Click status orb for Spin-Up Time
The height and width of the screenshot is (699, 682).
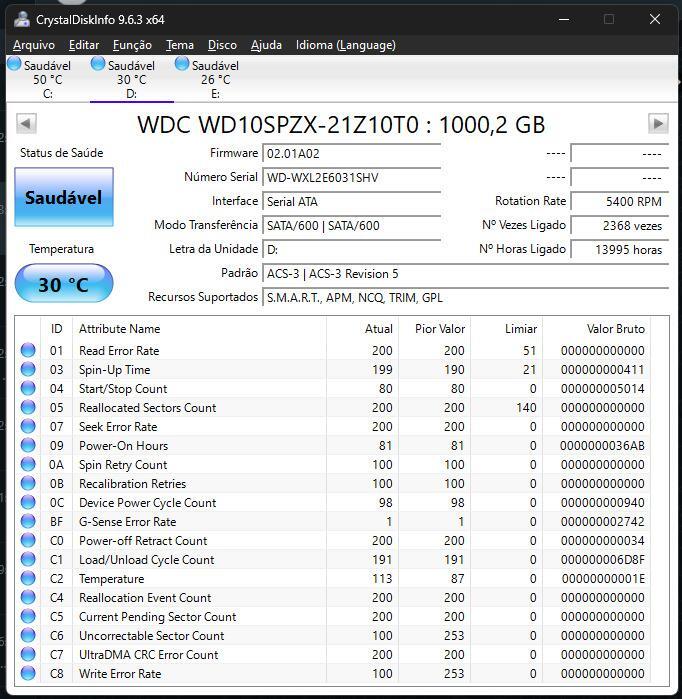(x=28, y=370)
